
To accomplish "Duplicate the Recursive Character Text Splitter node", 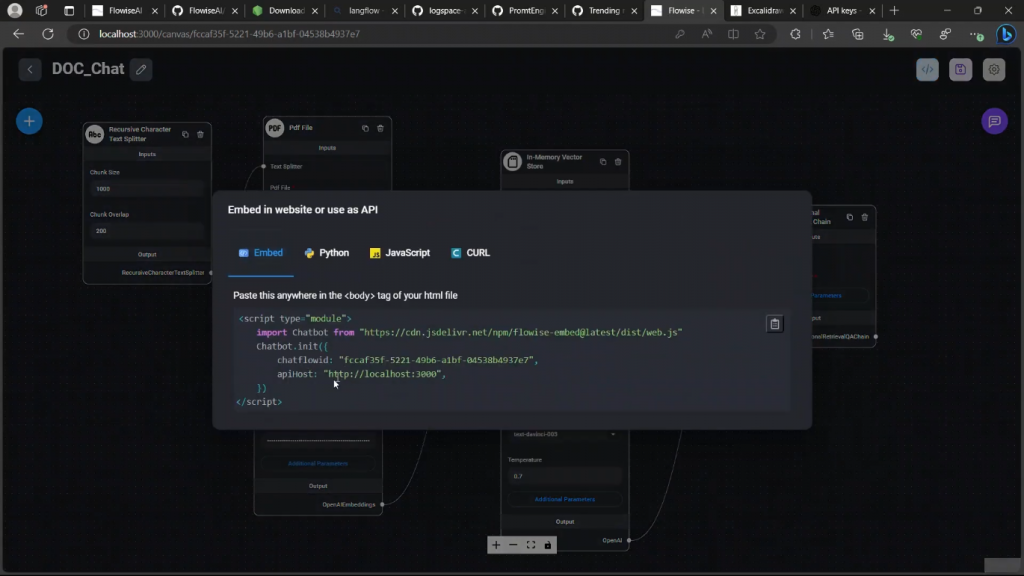I will click(x=185, y=135).
